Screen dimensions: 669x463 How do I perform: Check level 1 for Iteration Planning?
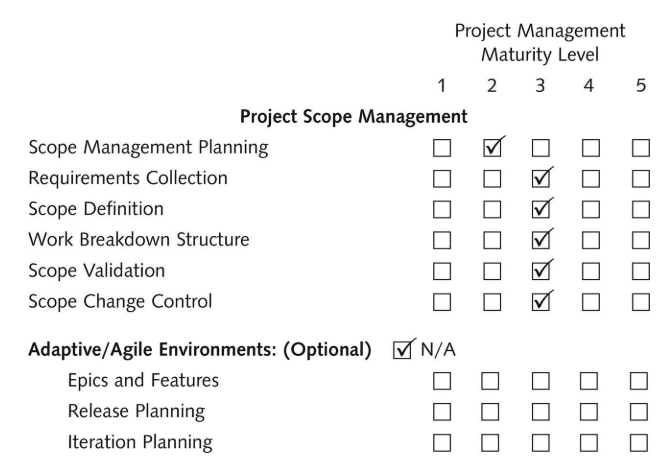441,442
